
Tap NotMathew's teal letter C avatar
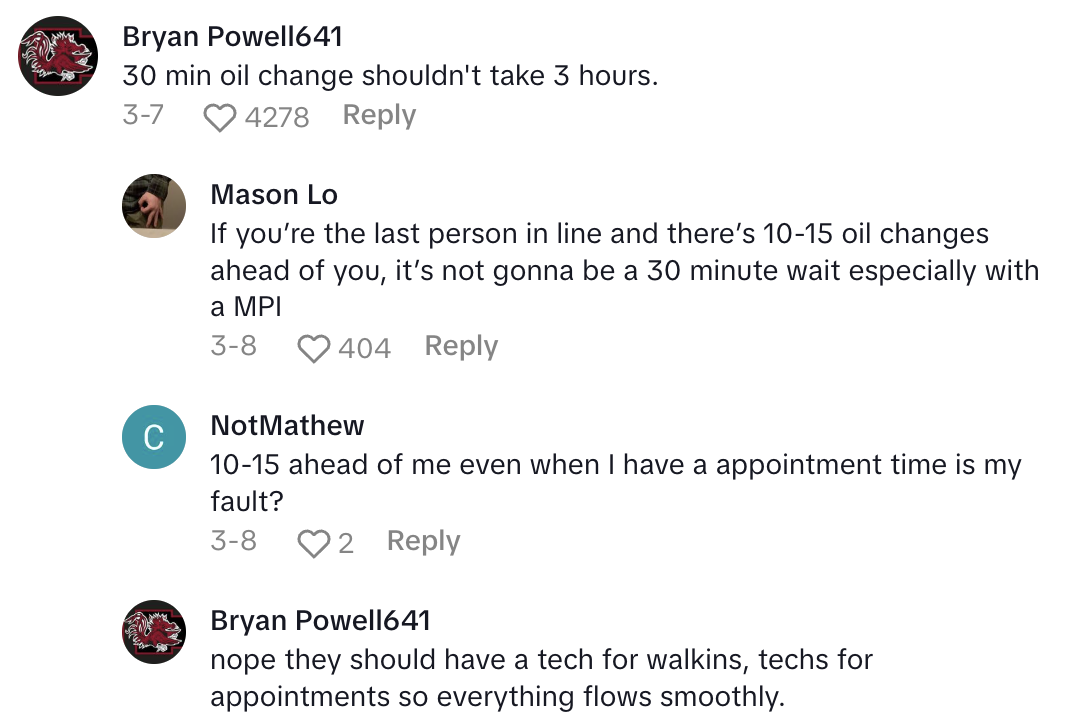[154, 437]
